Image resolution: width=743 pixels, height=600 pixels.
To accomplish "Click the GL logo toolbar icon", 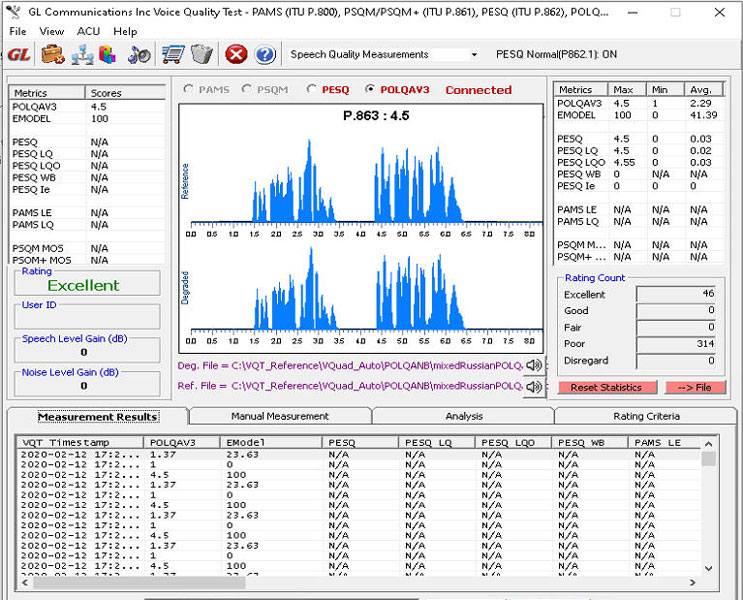I will [x=19, y=55].
